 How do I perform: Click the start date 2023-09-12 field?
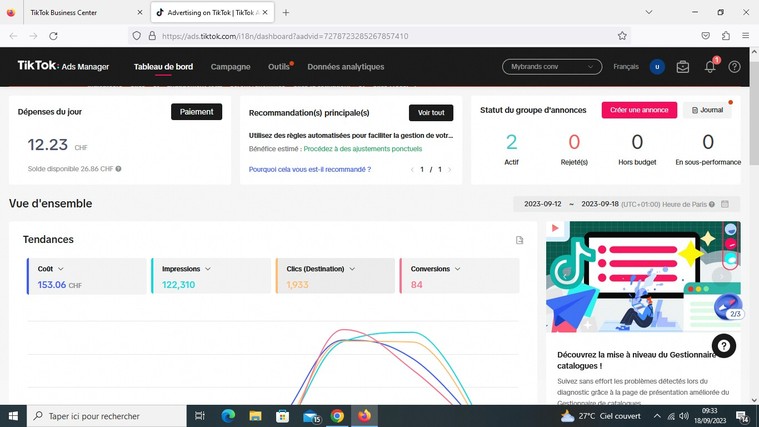[543, 204]
